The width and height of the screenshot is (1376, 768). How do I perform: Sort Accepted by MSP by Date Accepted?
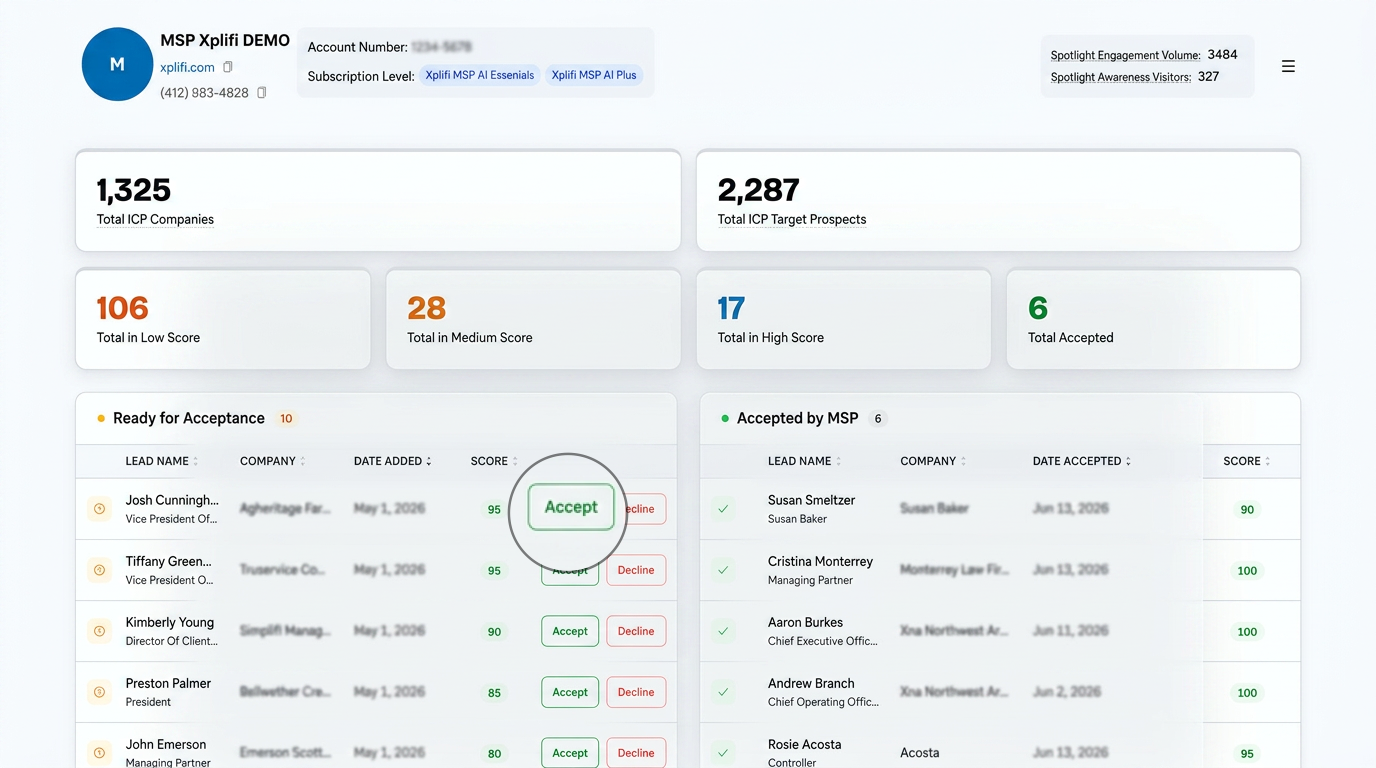[x=1082, y=461]
